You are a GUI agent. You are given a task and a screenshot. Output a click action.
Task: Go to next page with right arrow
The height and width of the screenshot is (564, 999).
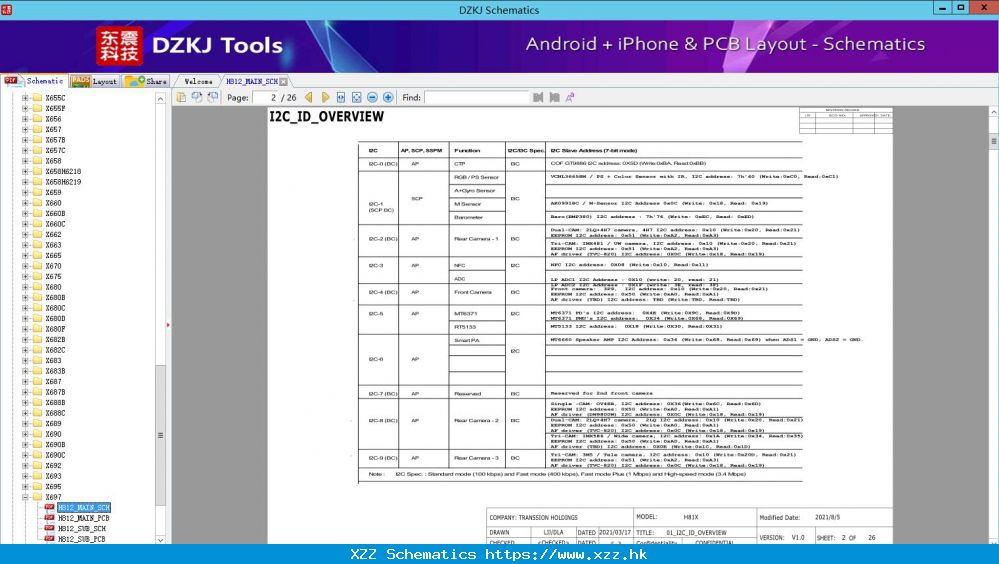325,98
